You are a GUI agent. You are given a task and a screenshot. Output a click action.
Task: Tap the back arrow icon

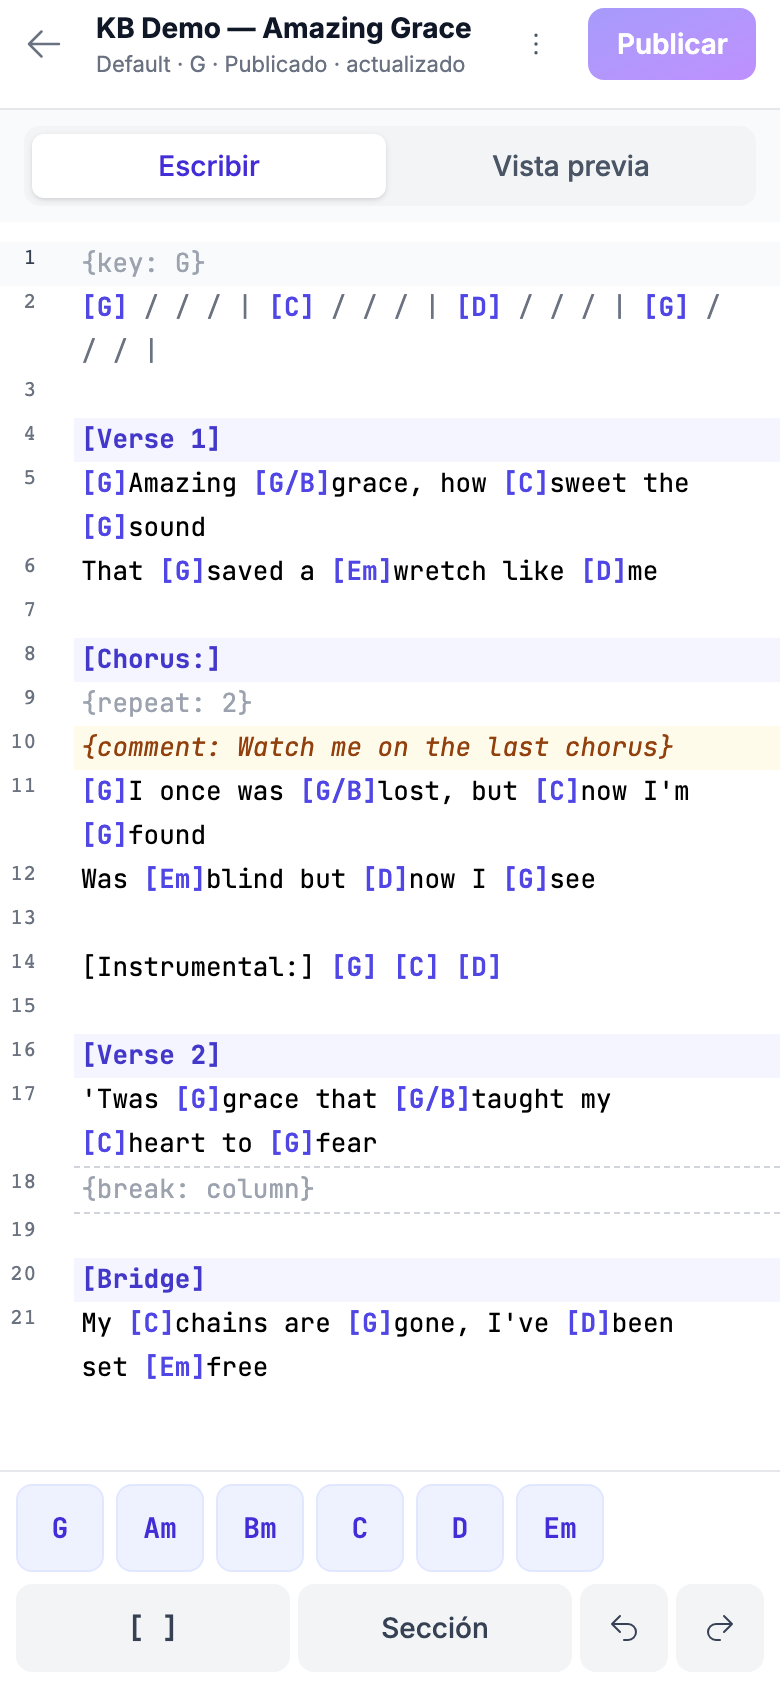(x=44, y=44)
